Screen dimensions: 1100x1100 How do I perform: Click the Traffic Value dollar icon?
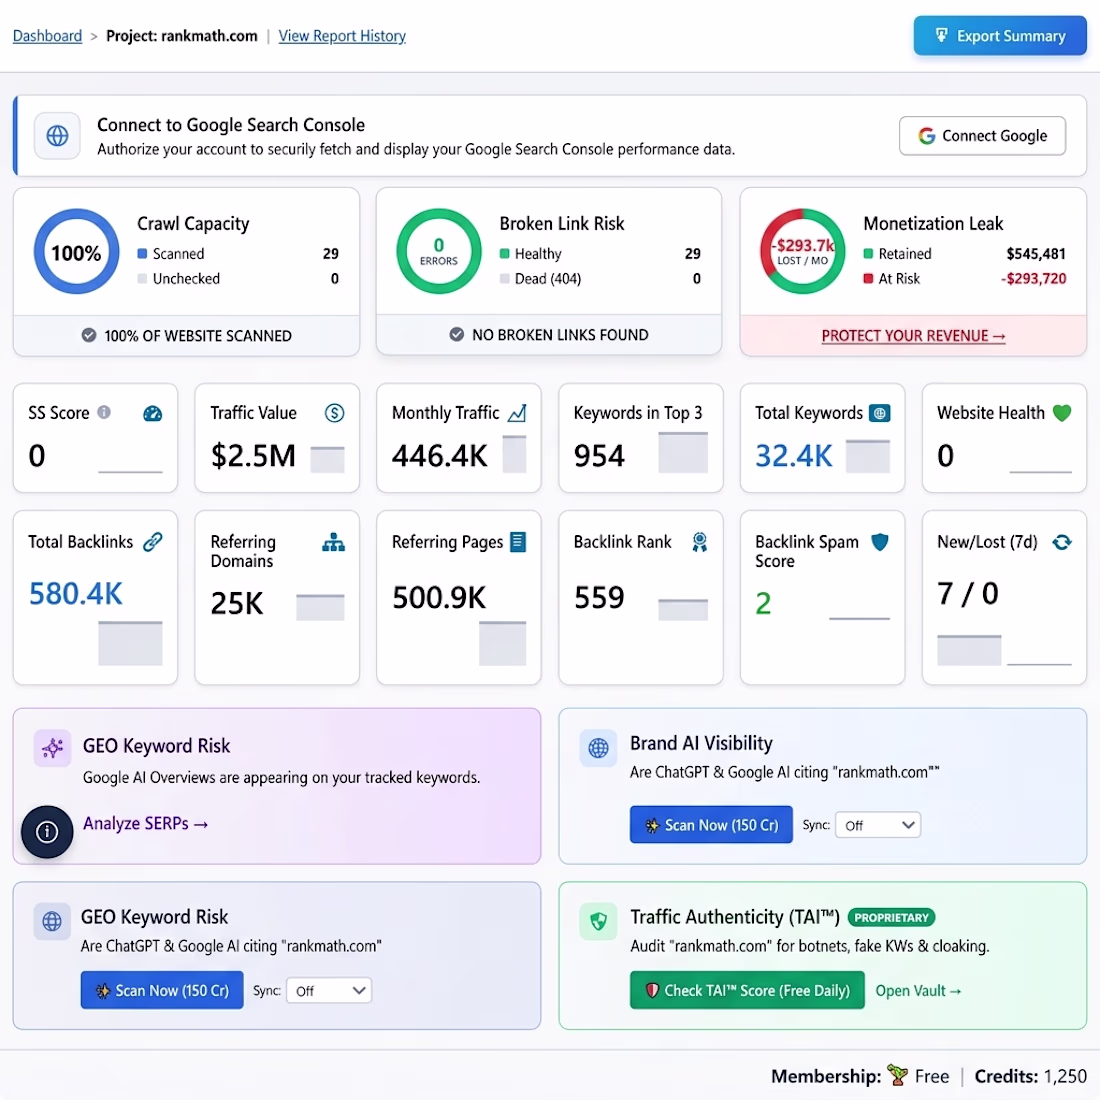(335, 413)
